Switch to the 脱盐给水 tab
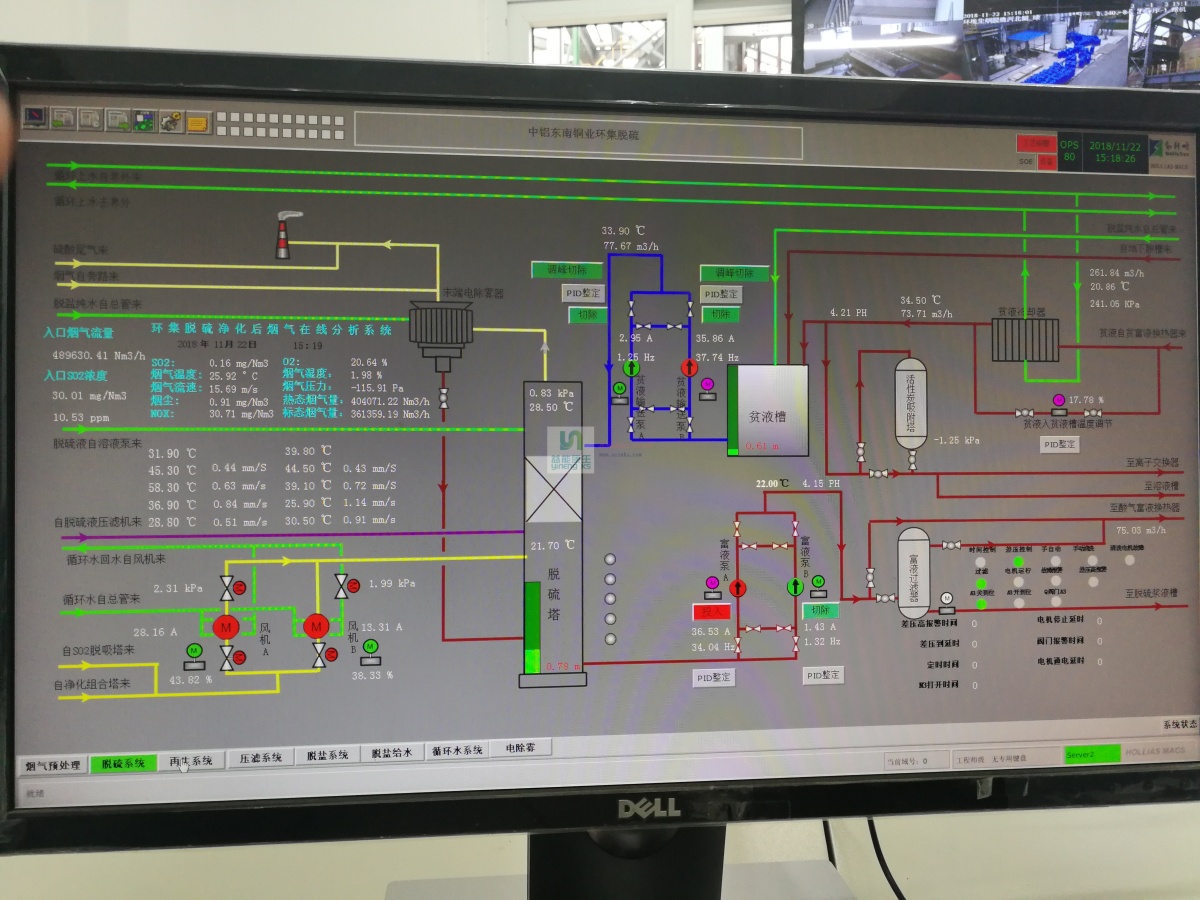 tap(392, 752)
